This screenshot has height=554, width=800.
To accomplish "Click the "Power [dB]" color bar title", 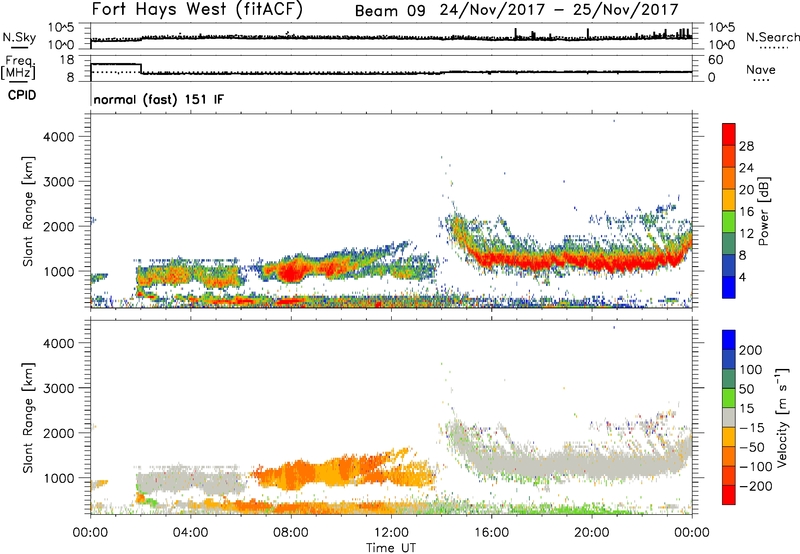I will click(763, 211).
